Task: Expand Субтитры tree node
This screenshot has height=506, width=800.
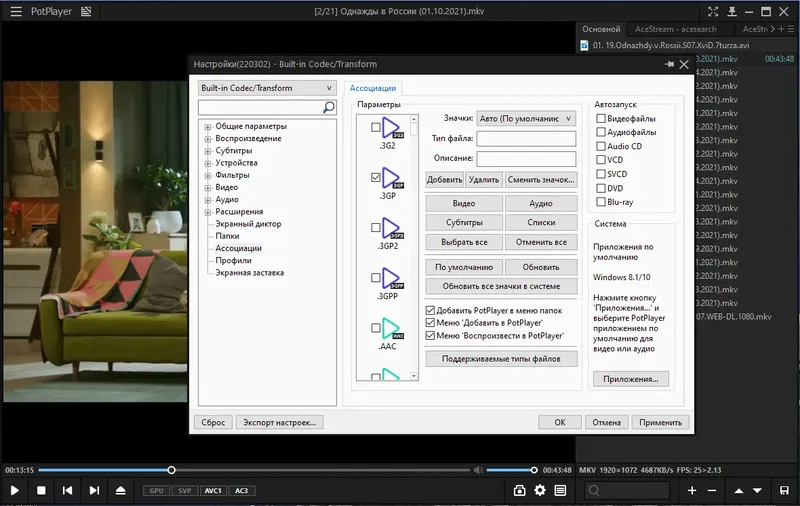Action: (208, 151)
